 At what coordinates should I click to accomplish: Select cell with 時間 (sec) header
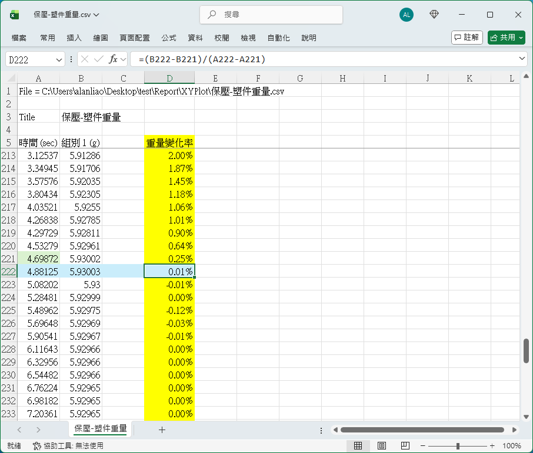click(x=38, y=143)
